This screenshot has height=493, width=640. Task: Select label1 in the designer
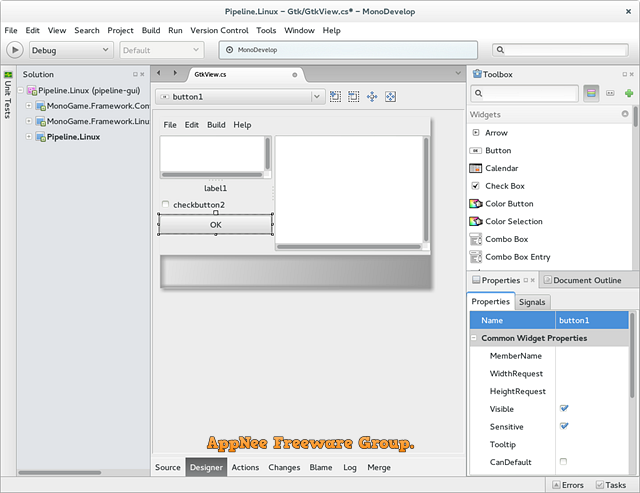pyautogui.click(x=215, y=188)
